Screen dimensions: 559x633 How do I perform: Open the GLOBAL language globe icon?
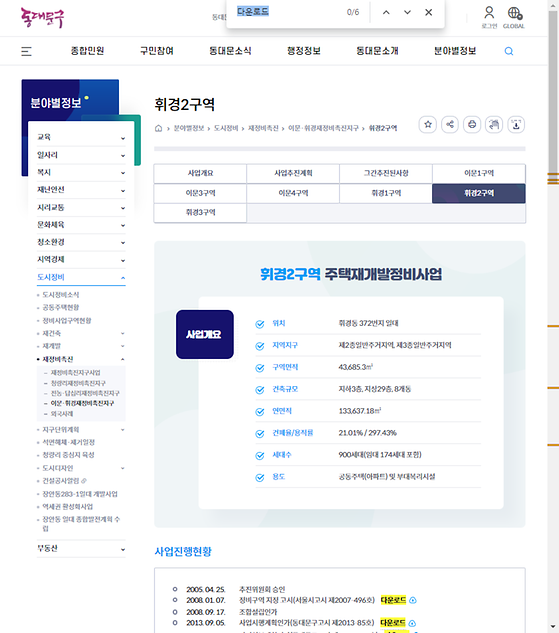[x=514, y=13]
